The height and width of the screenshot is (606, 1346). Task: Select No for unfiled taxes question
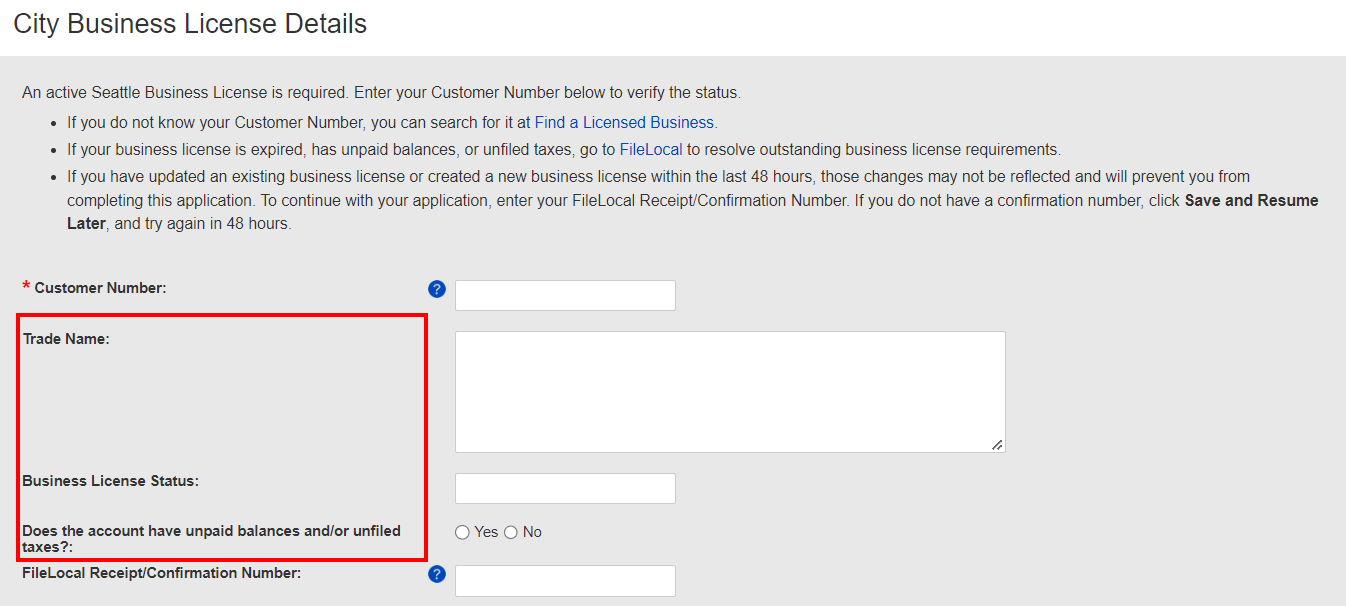[510, 532]
